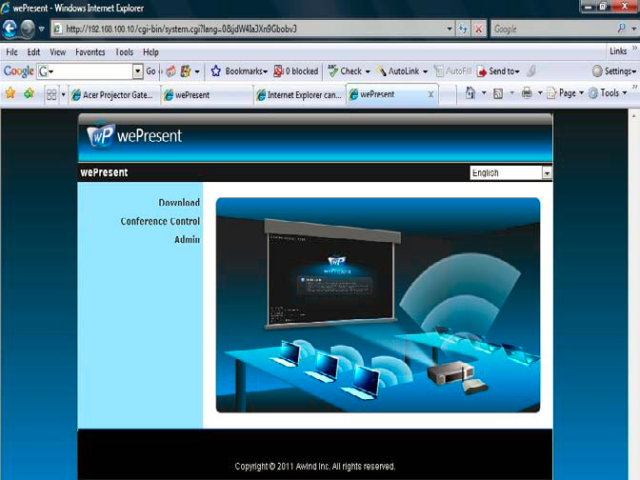This screenshot has height=480, width=640.
Task: Open the Edit menu
Action: click(33, 52)
